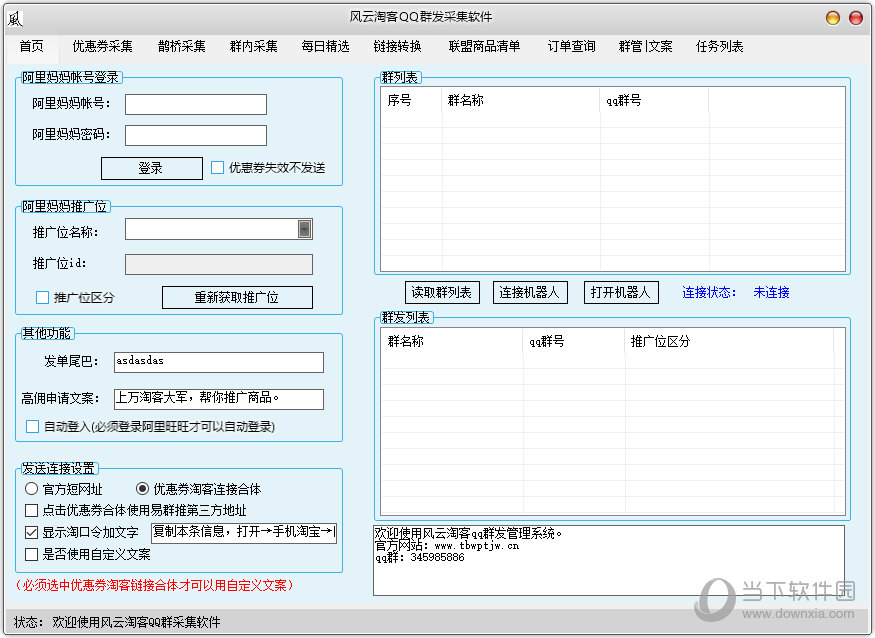
Task: Click the 淘口令 text input field
Action: [x=244, y=533]
